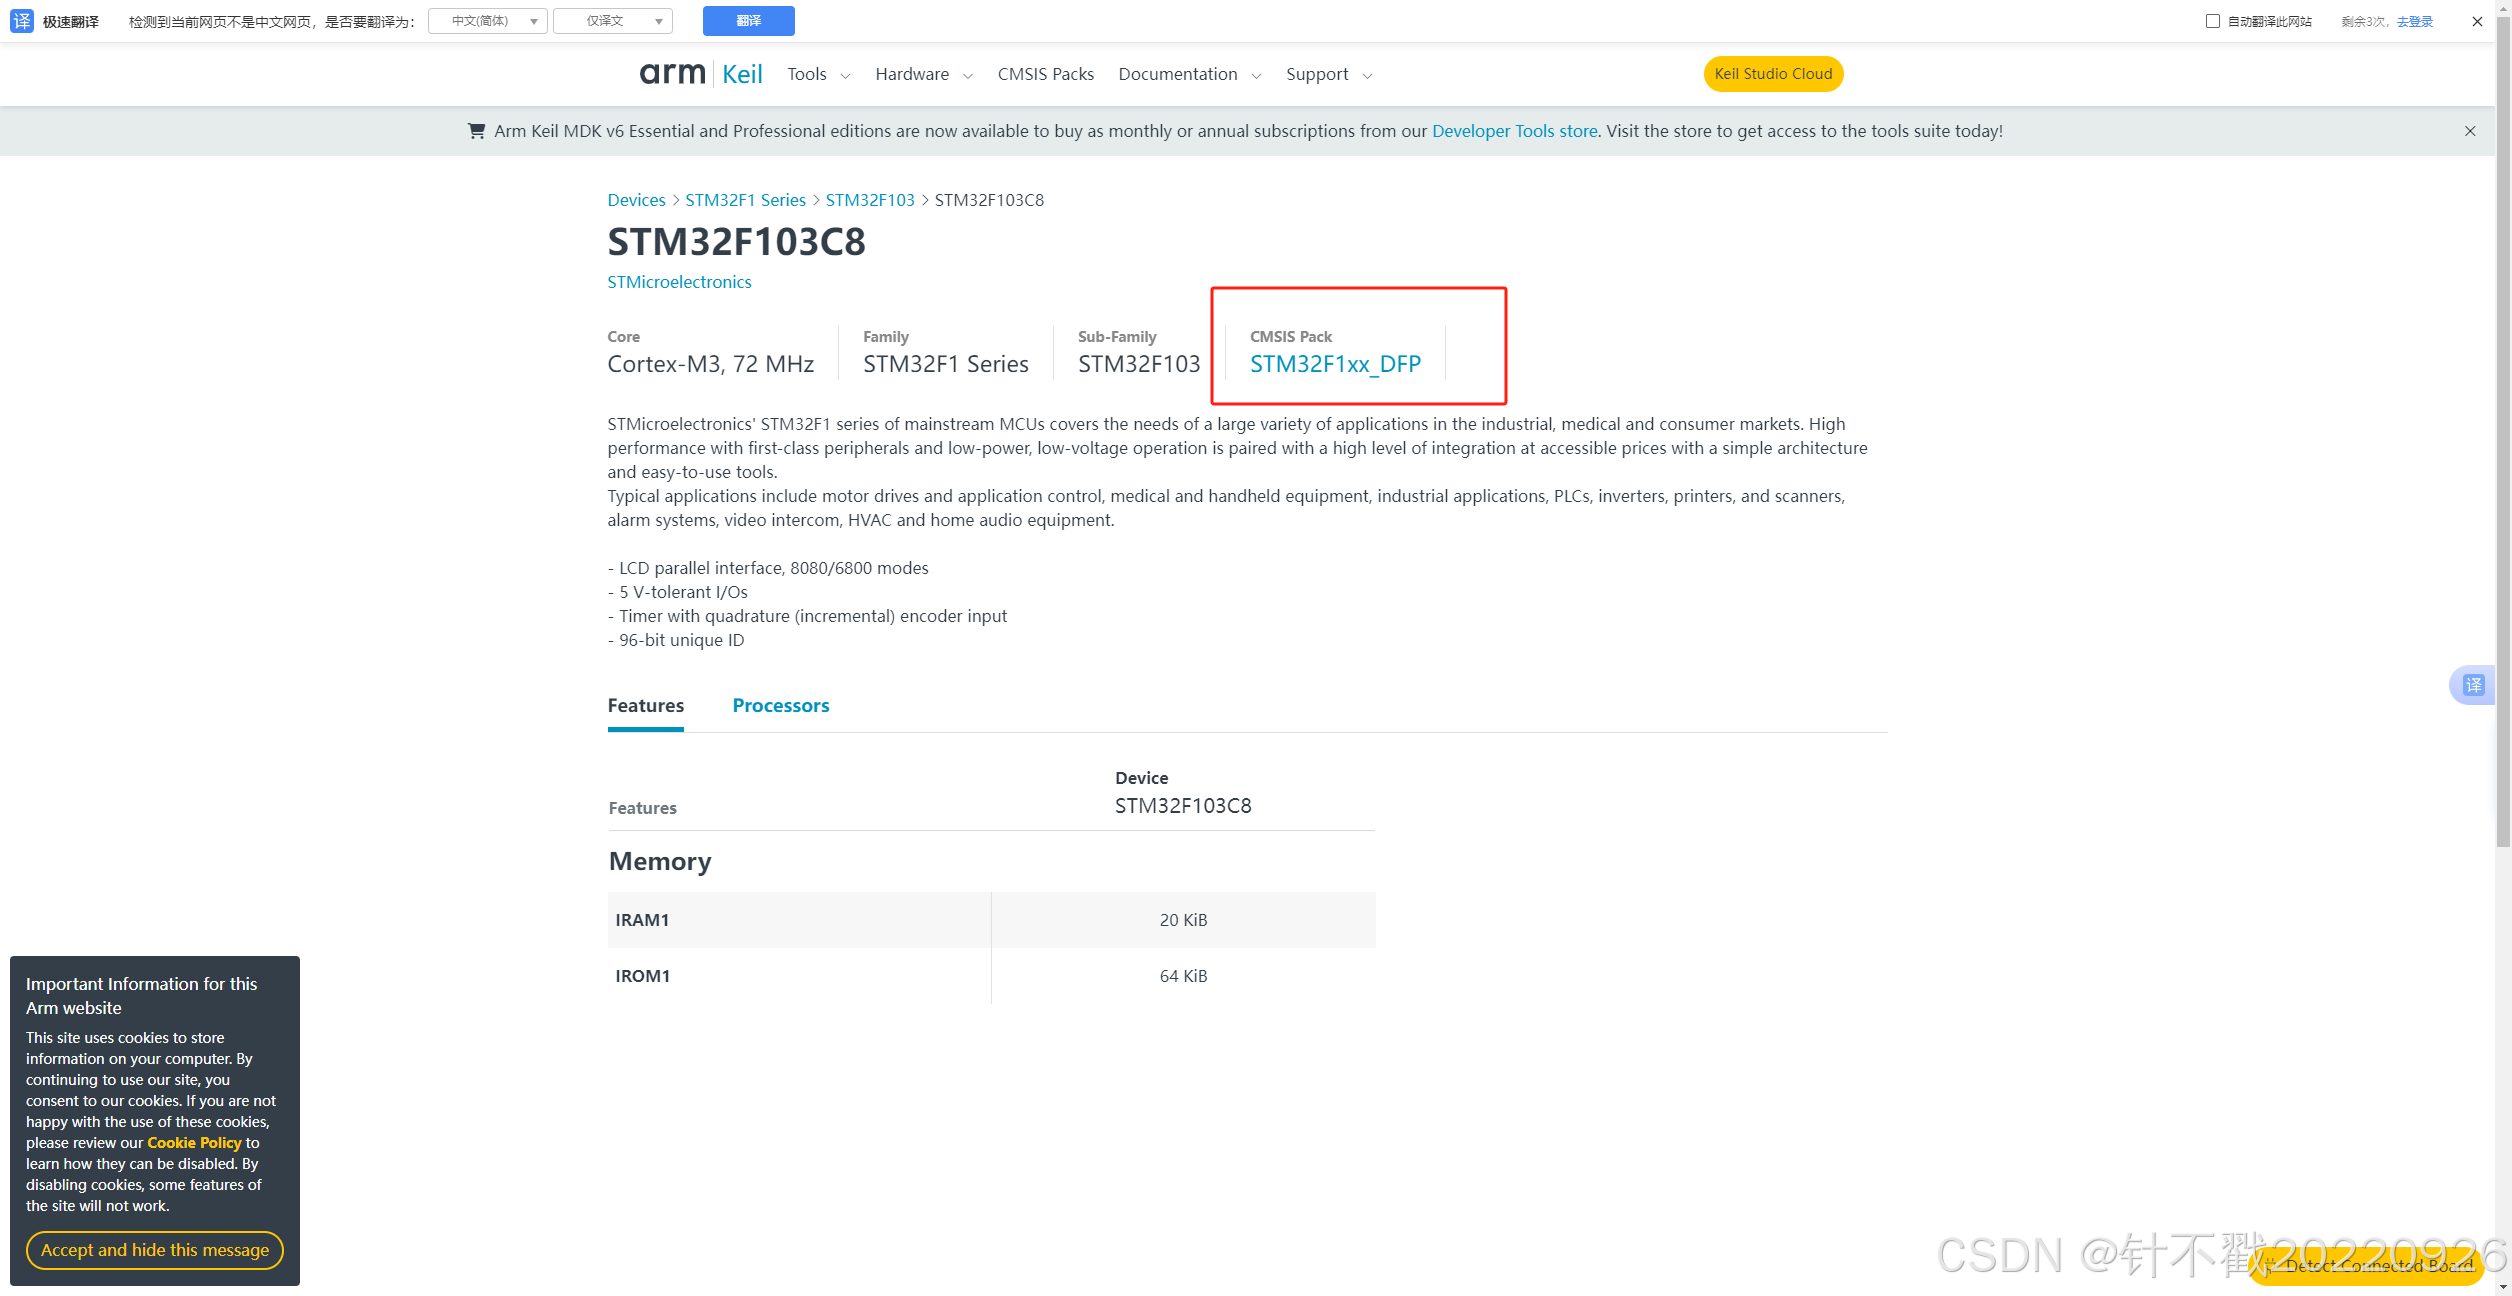Dismiss the MDK v6 announcement banner

coord(2470,131)
